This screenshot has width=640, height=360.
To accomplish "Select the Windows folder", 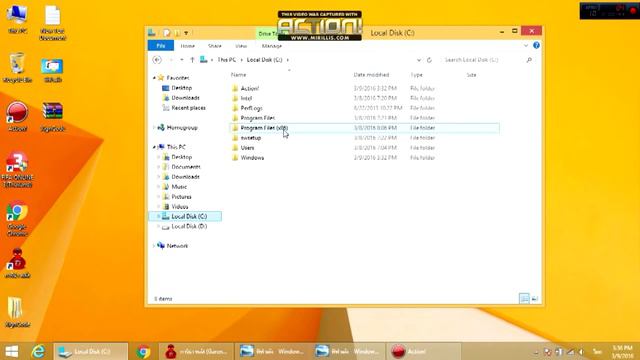I will point(252,158).
